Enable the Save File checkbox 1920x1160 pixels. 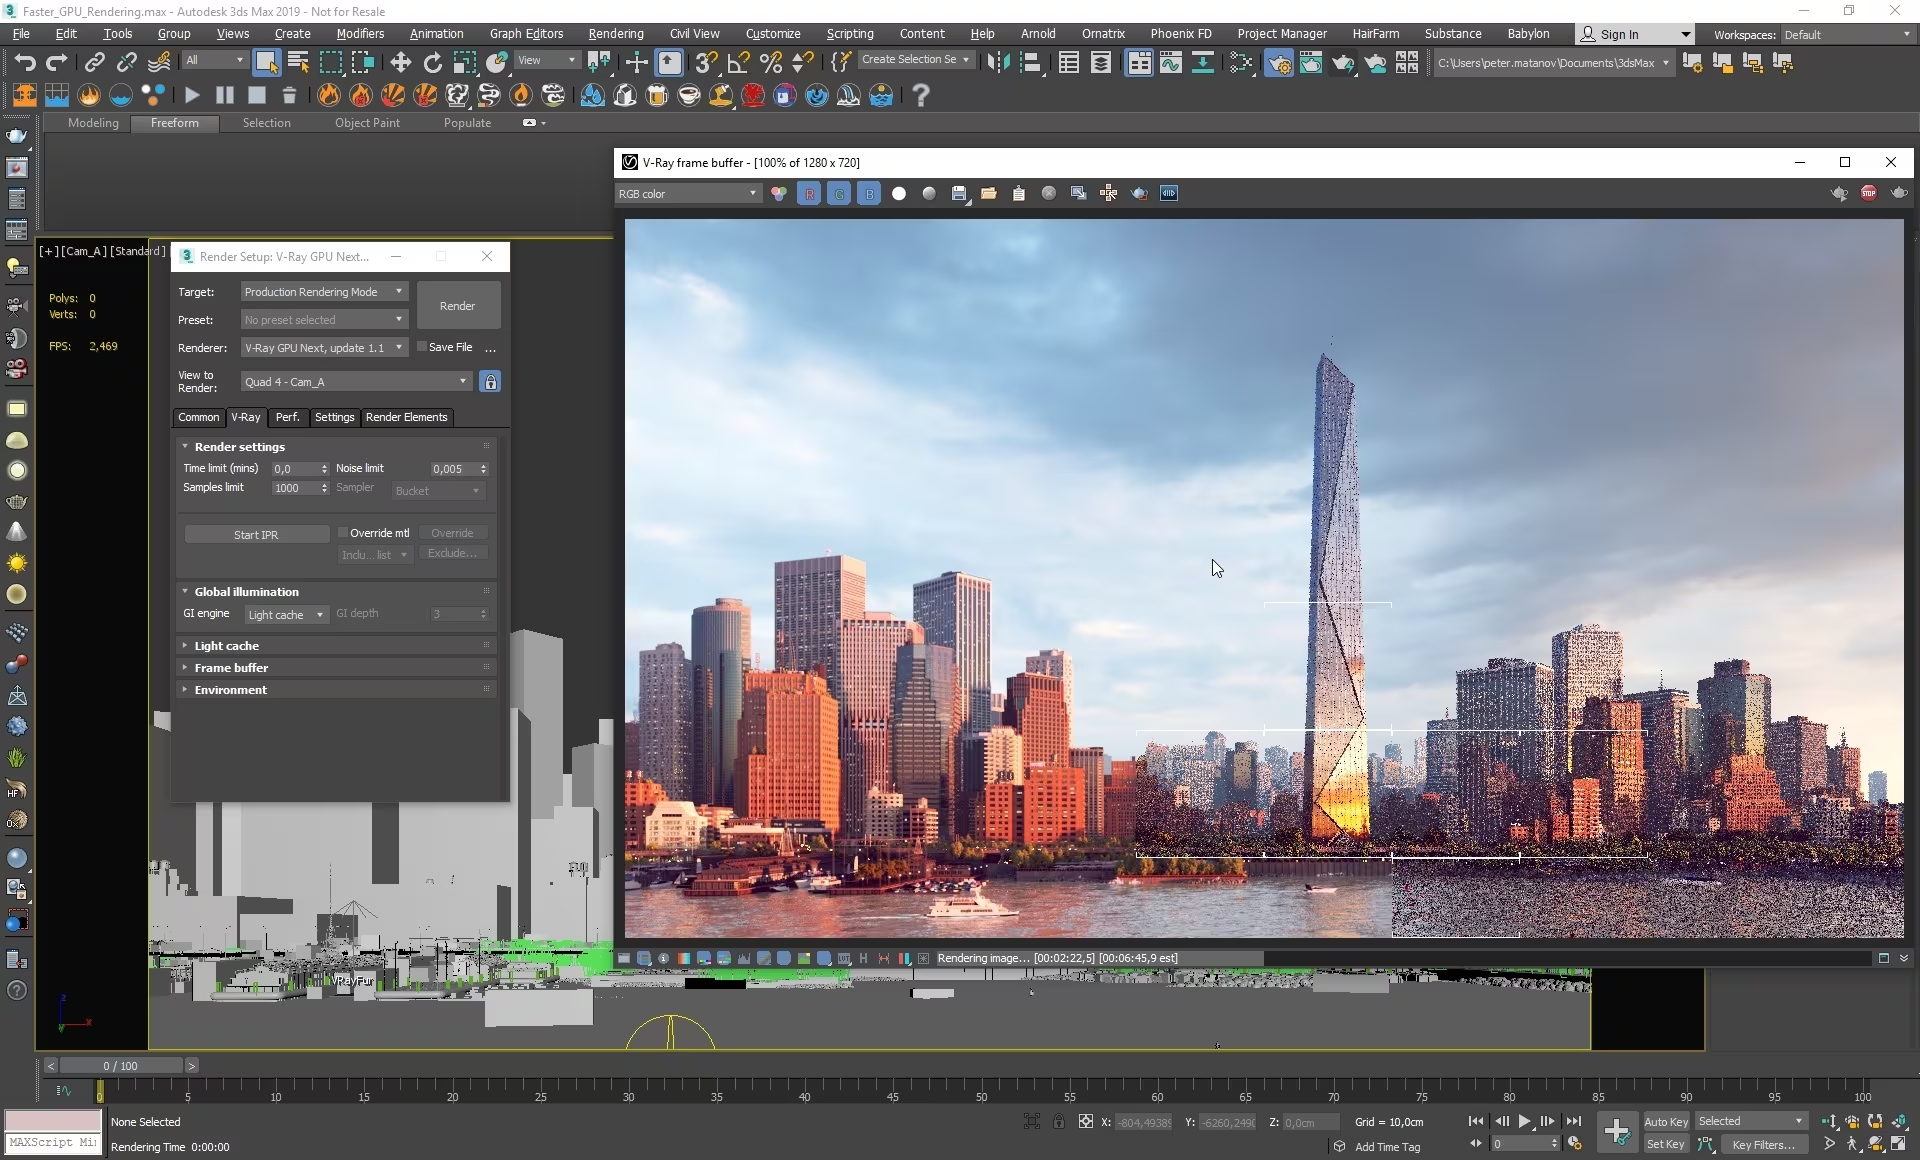click(422, 347)
